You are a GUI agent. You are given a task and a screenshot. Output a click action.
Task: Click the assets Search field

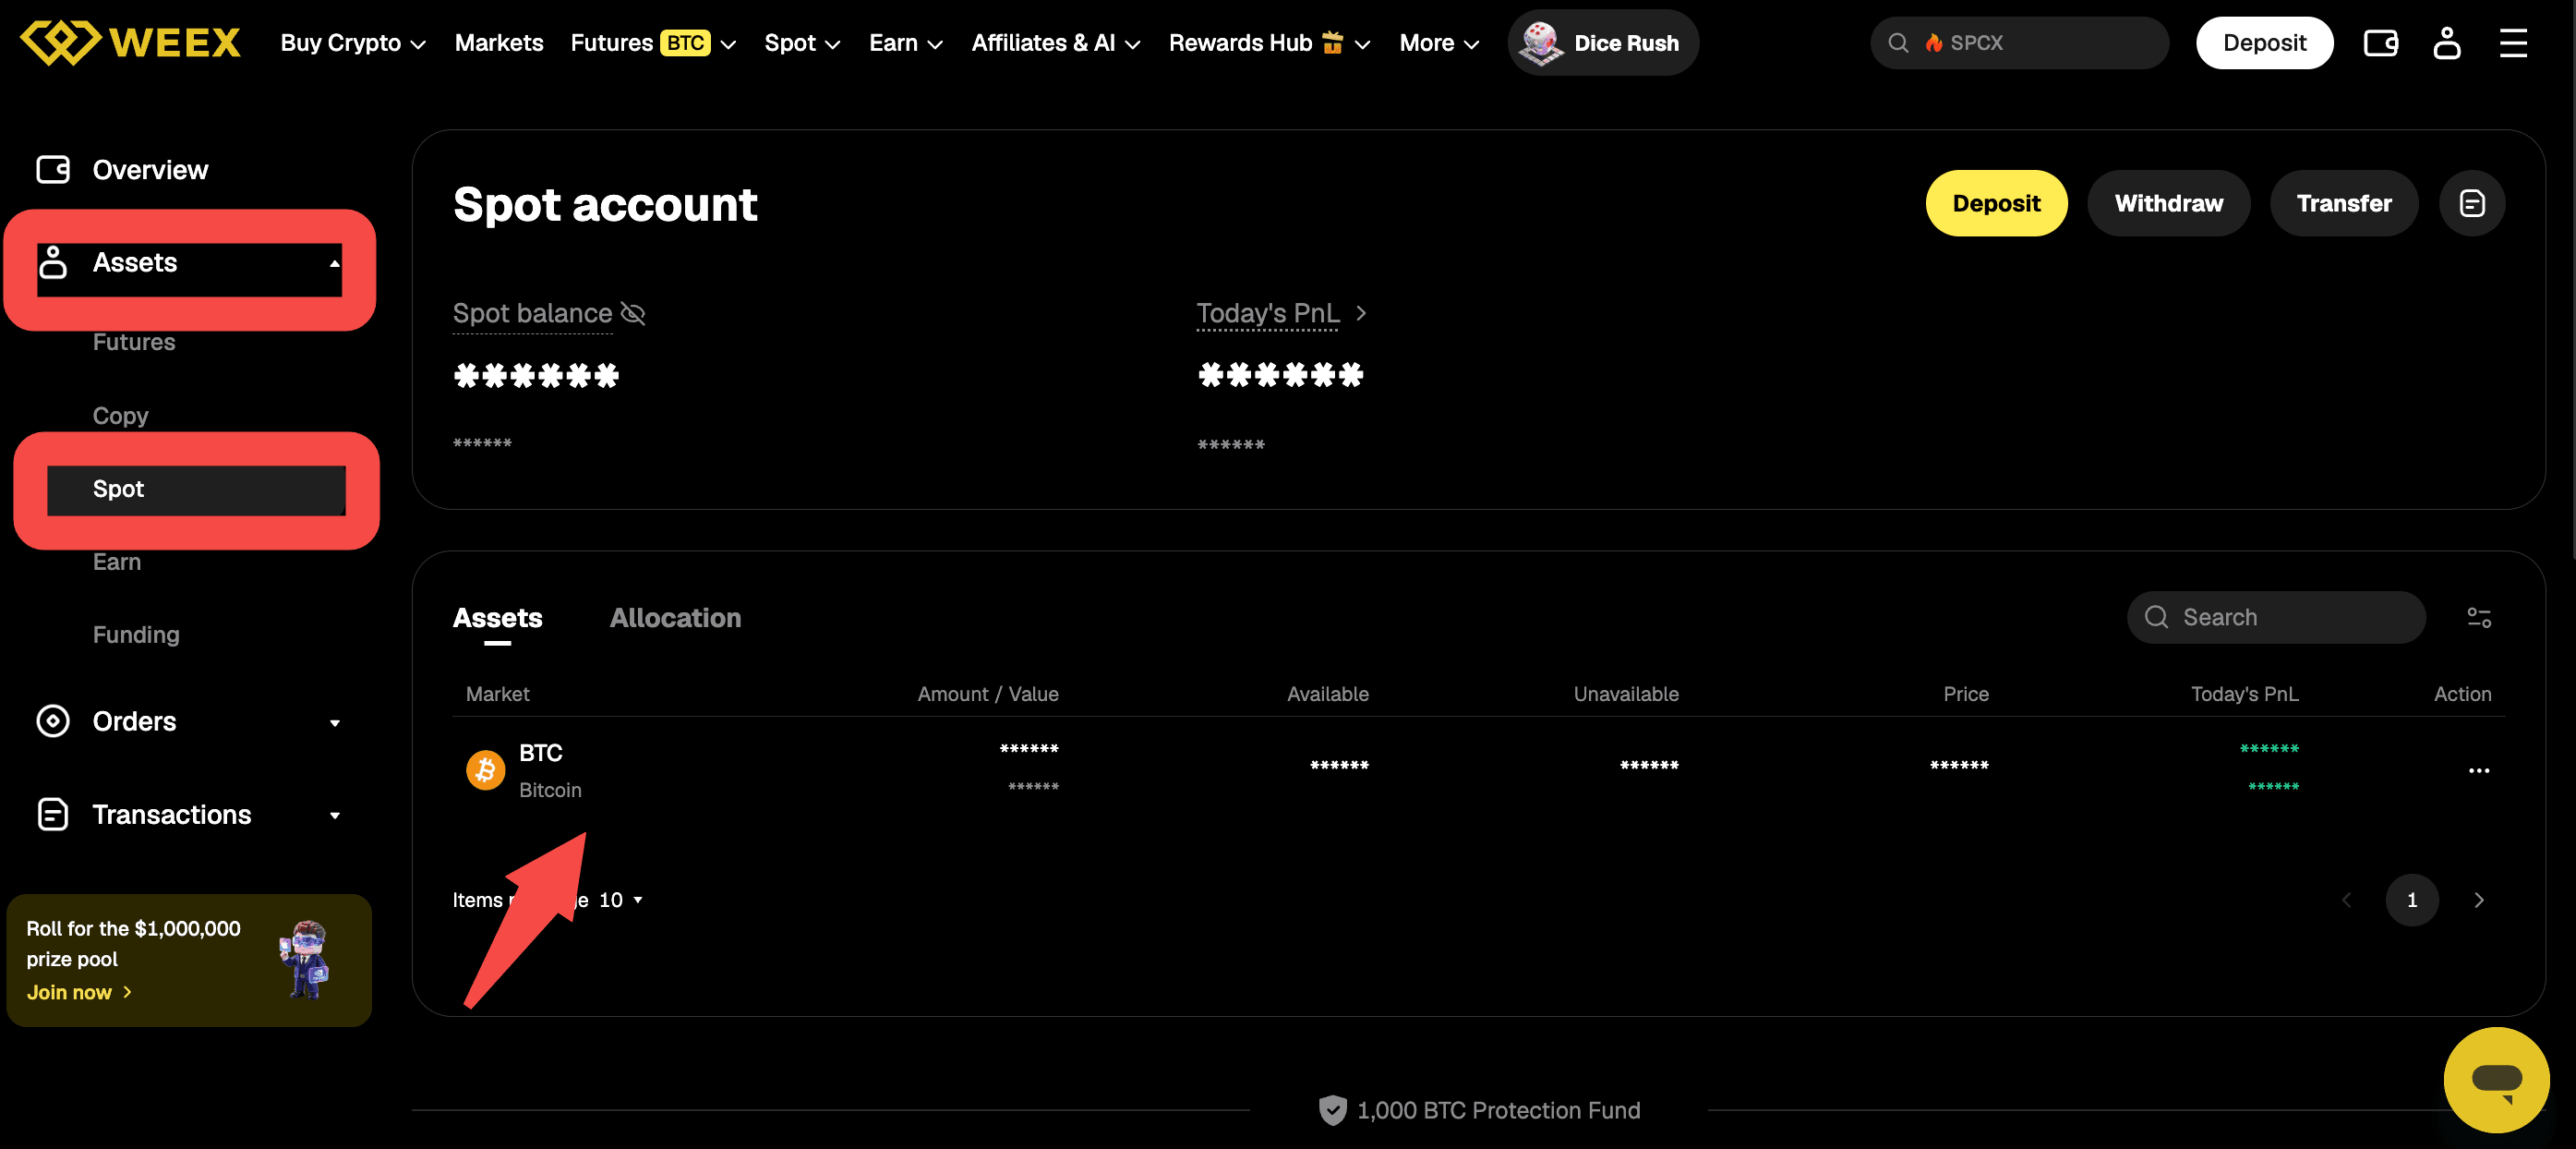(2275, 617)
